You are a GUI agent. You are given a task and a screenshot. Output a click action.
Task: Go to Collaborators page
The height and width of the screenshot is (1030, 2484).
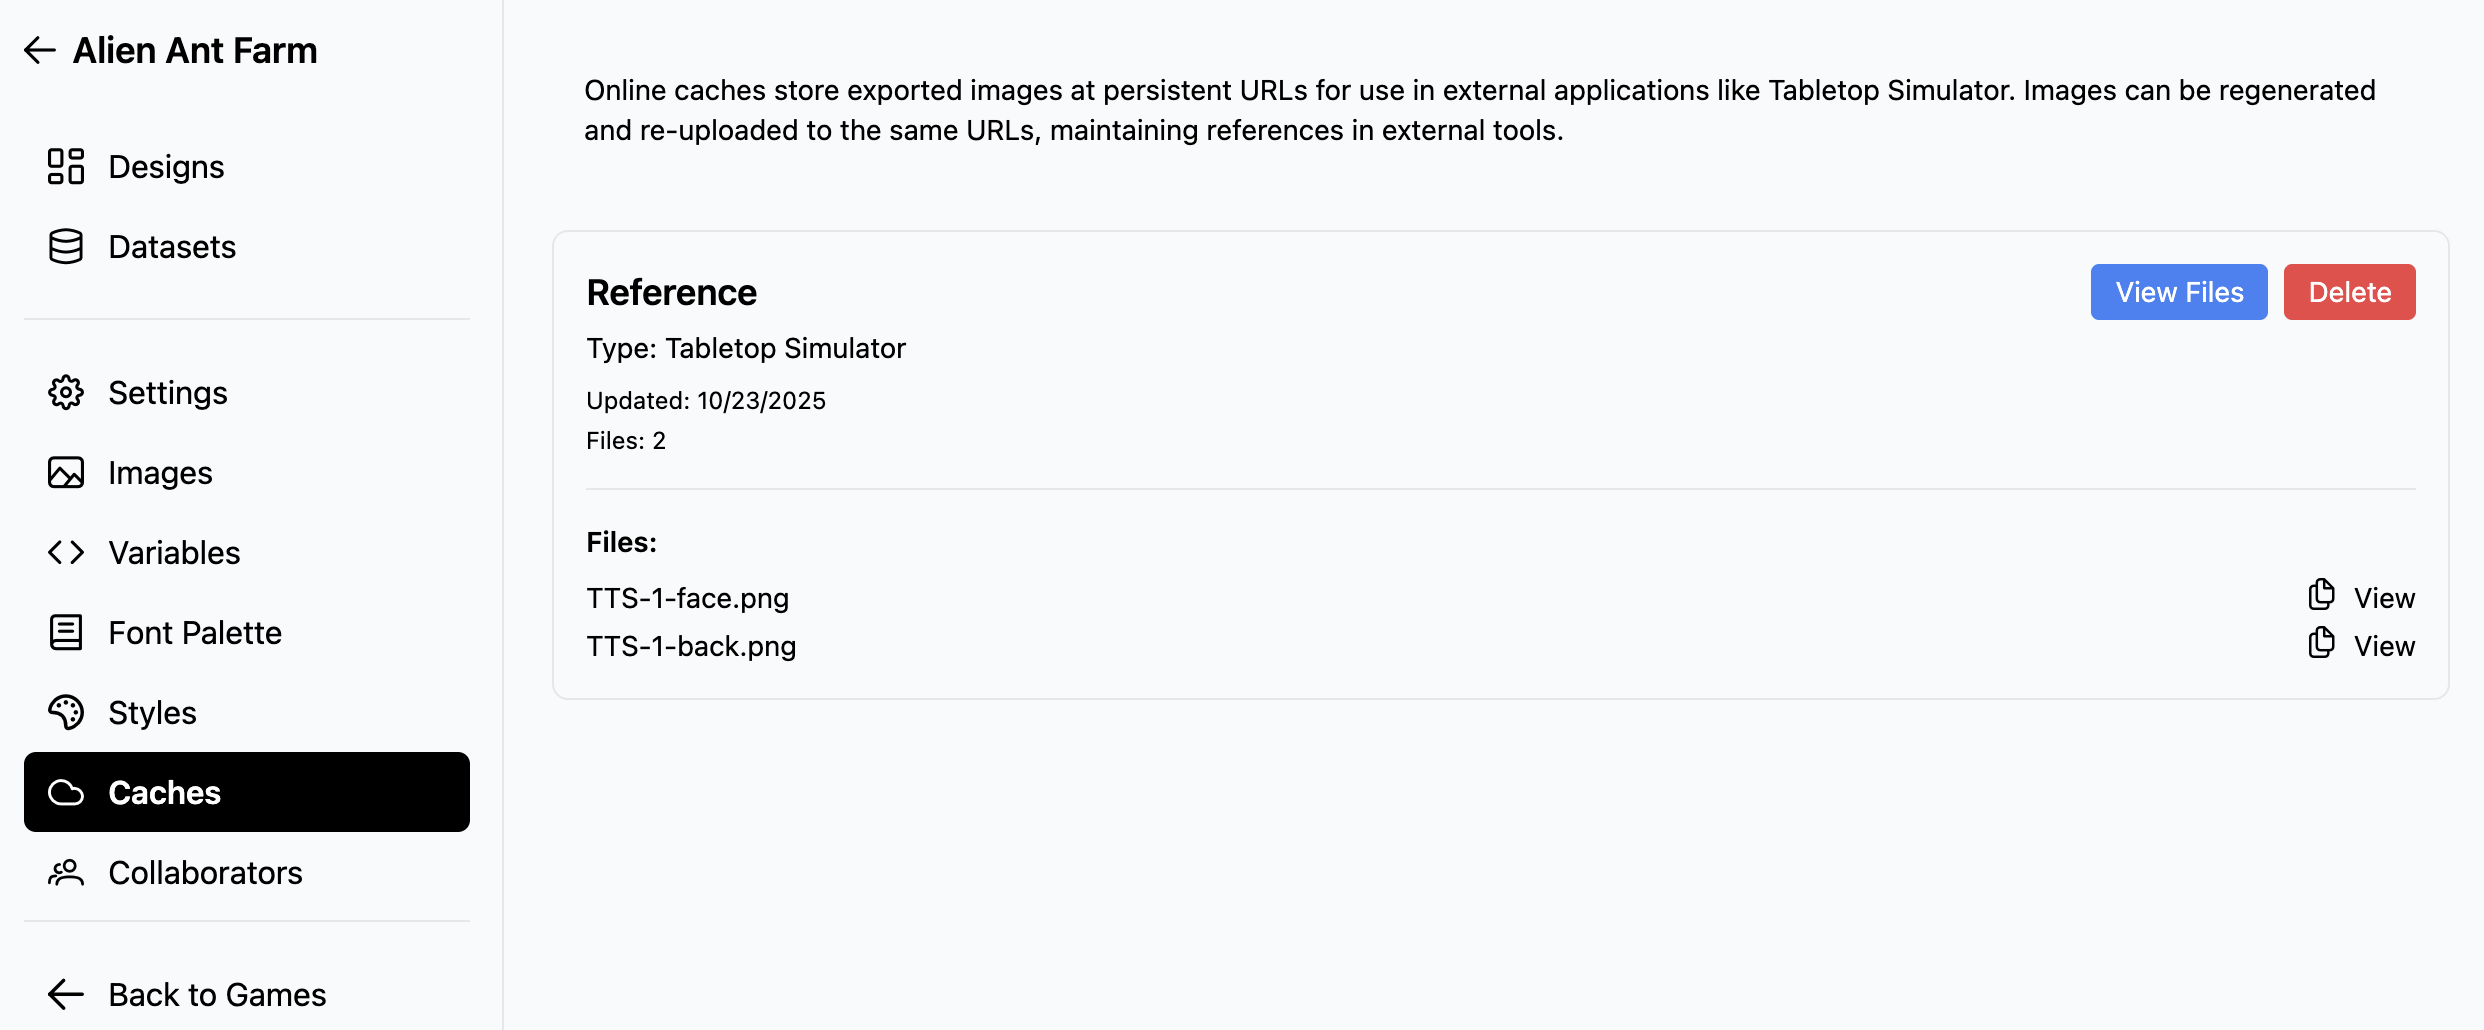(205, 873)
